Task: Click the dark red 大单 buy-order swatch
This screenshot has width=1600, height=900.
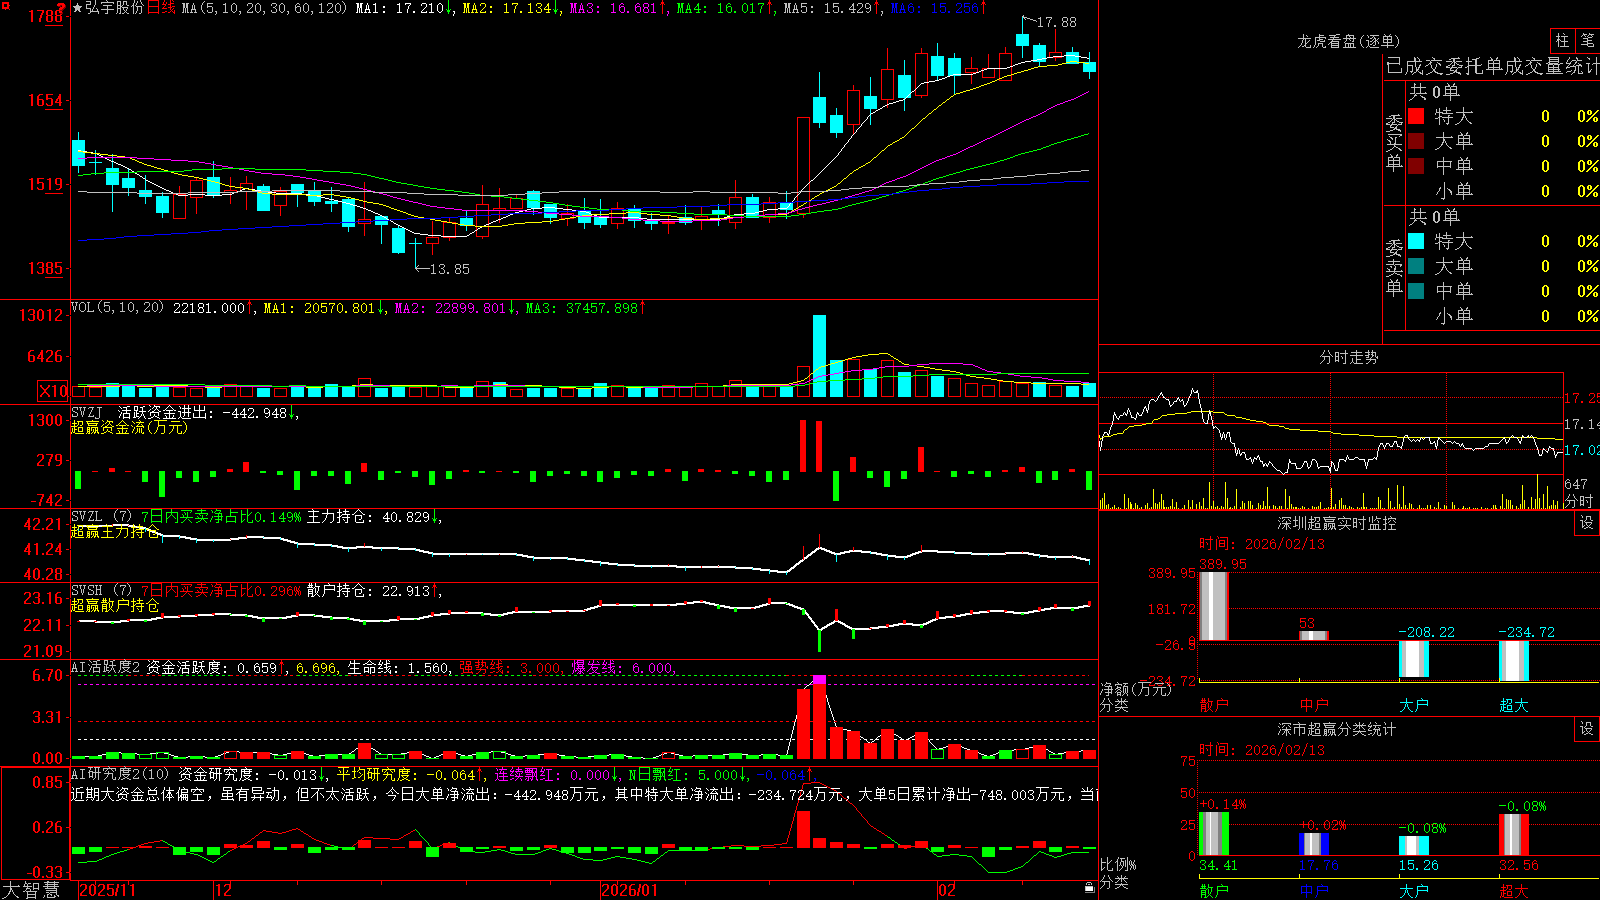Action: [x=1416, y=141]
